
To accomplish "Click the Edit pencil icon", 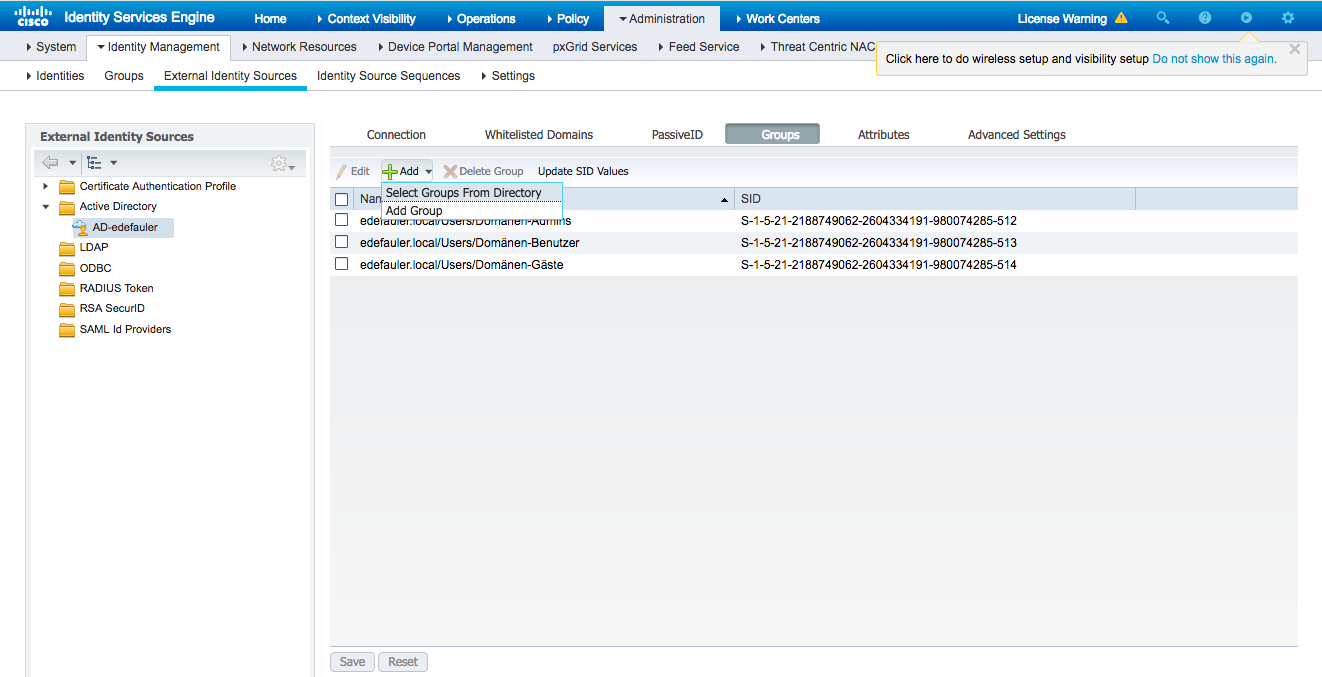I will point(341,172).
